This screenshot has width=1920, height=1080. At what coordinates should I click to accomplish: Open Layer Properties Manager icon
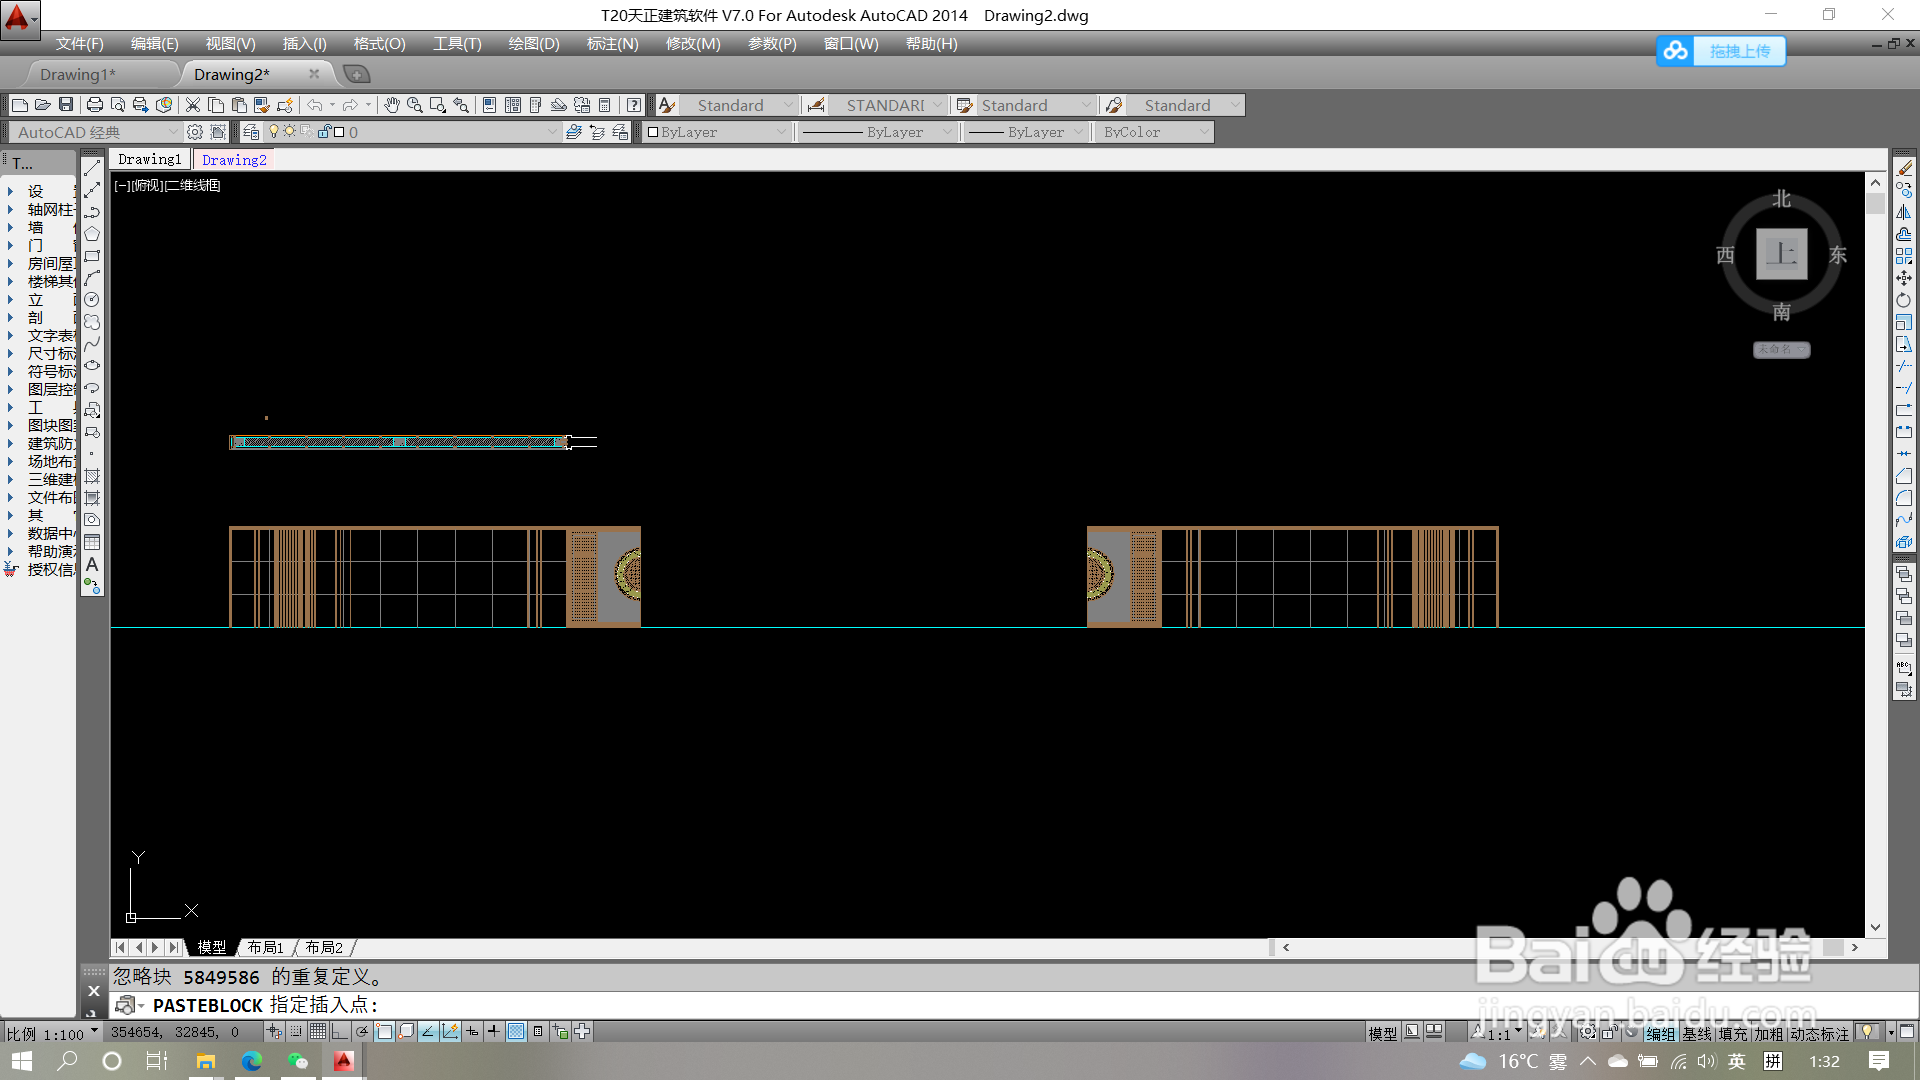[x=251, y=132]
